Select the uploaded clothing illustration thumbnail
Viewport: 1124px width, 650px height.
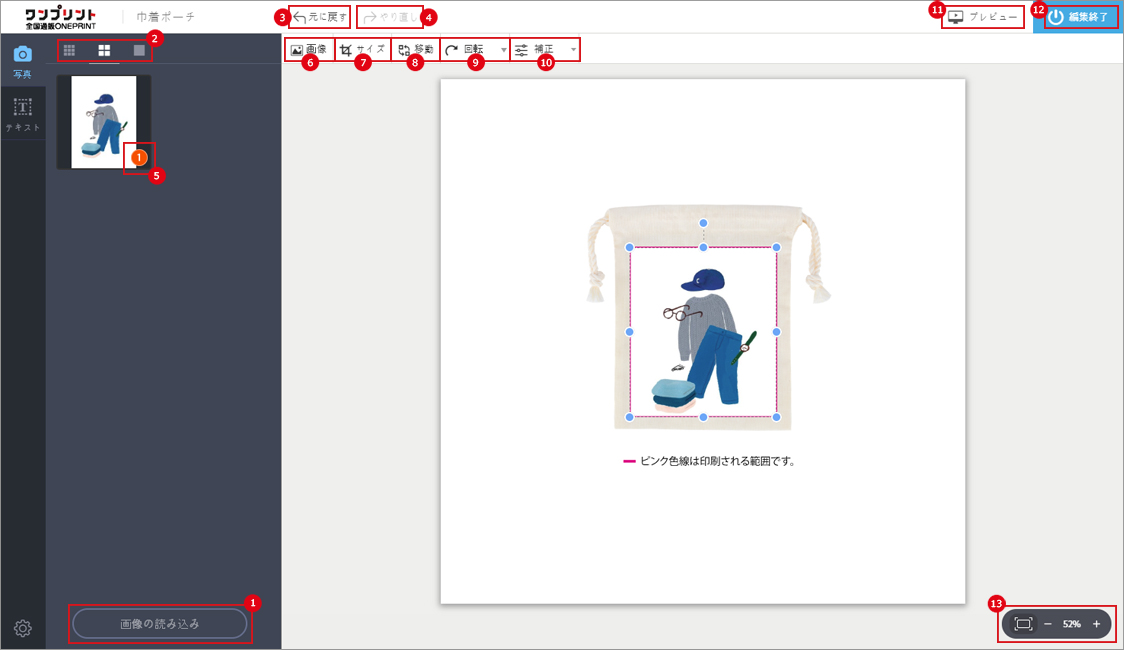104,122
